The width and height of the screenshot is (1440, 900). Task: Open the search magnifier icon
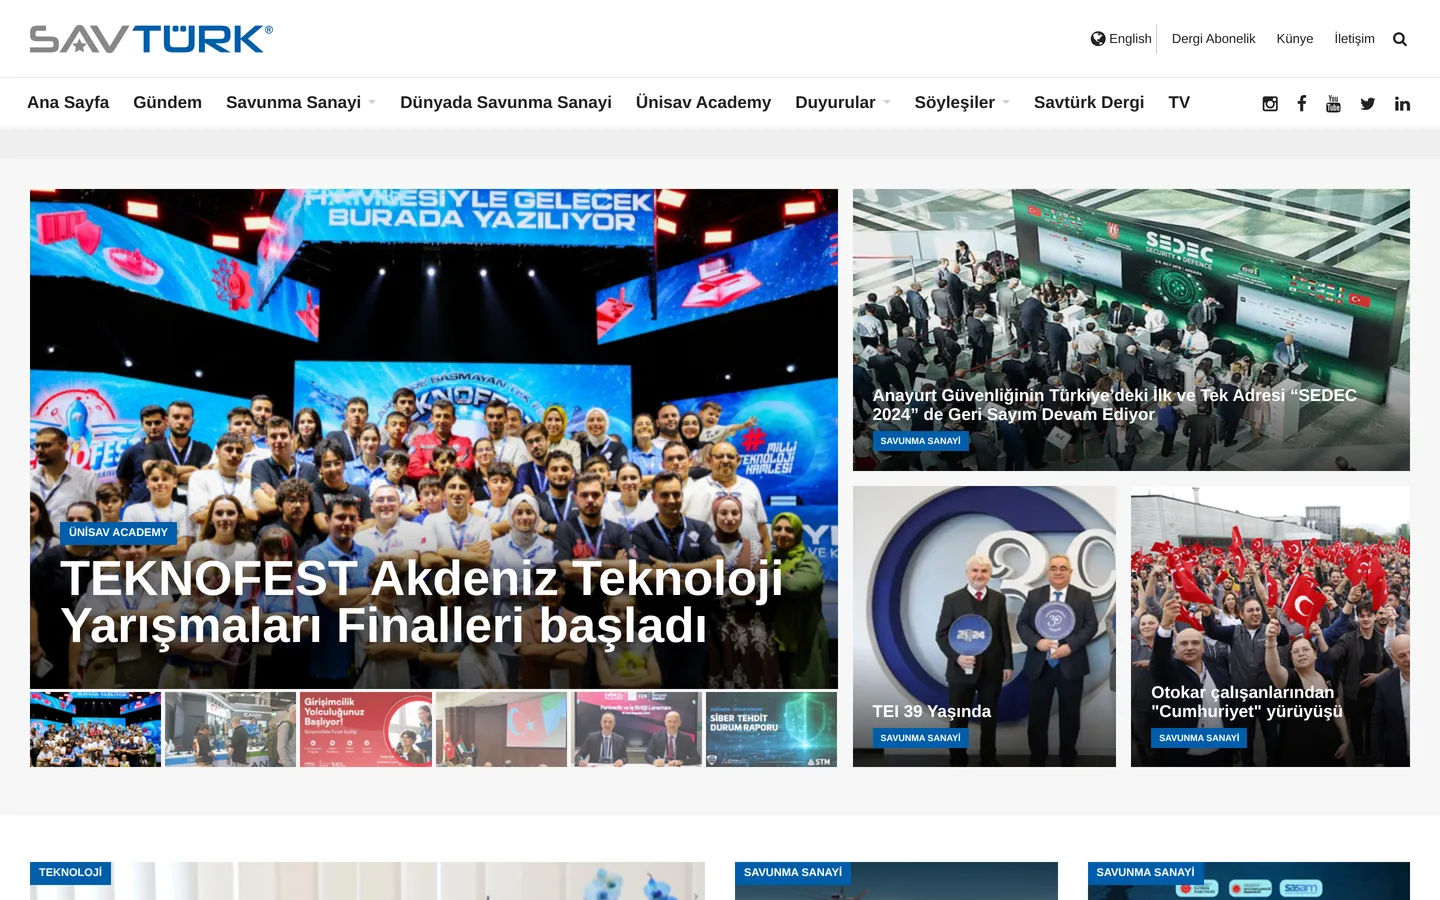click(1400, 39)
